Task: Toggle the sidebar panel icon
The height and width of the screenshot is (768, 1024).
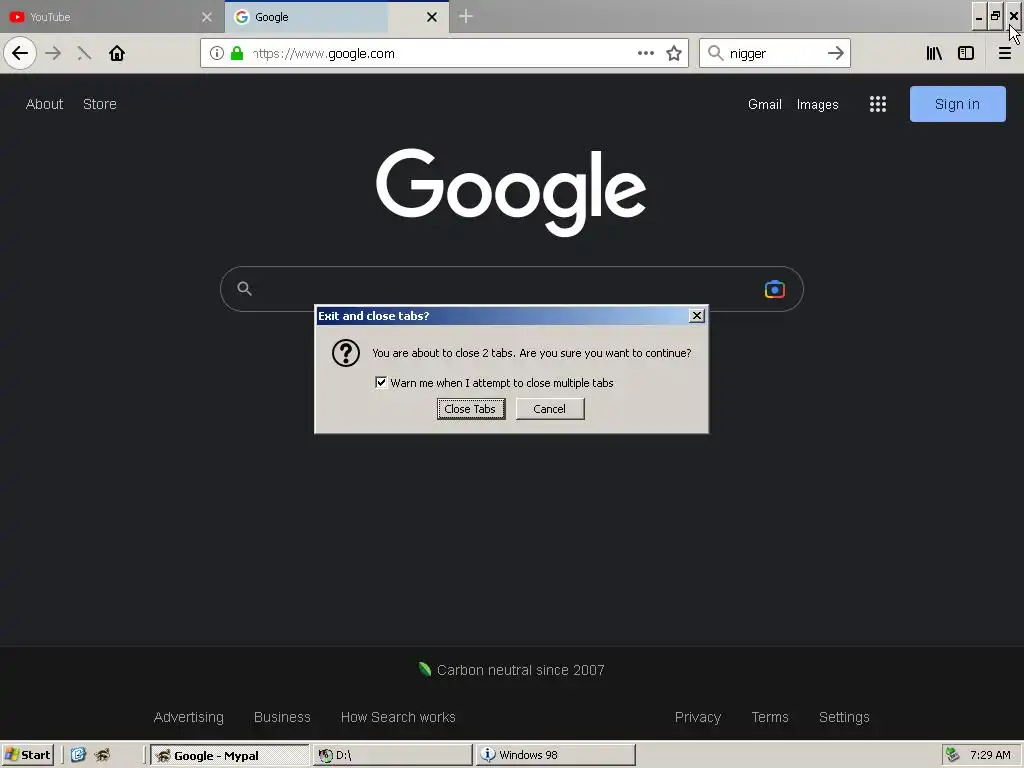Action: pyautogui.click(x=966, y=53)
